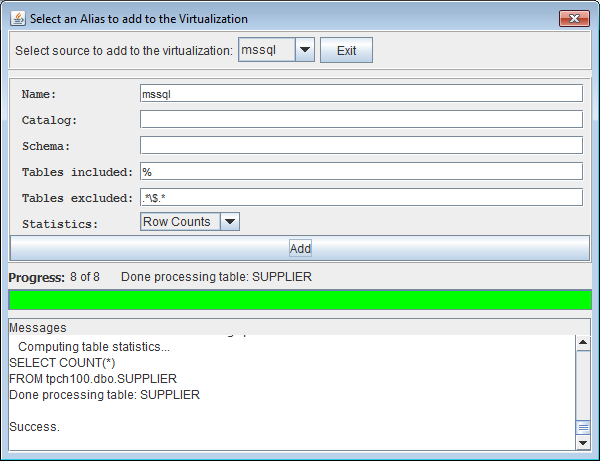The width and height of the screenshot is (600, 461).
Task: Click the progress status text about SUPPLIER
Action: (216, 276)
